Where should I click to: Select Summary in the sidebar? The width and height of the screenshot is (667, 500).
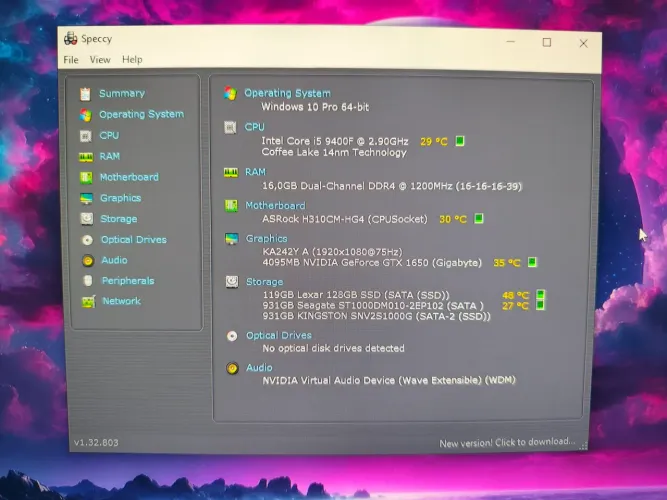pyautogui.click(x=122, y=94)
